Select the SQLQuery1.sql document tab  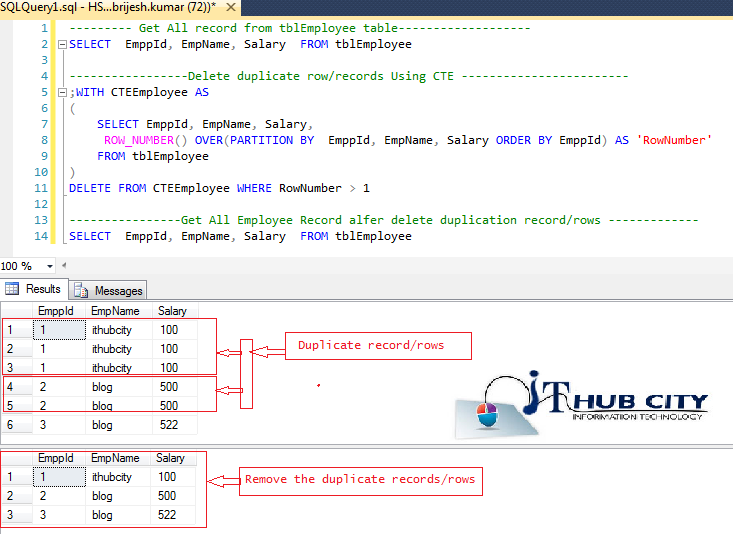122,7
